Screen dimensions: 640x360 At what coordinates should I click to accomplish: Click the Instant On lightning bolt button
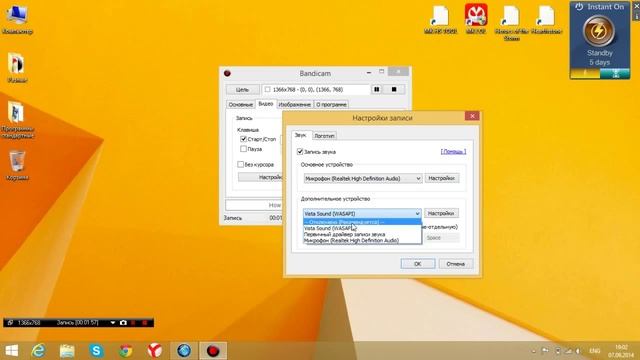tap(599, 31)
